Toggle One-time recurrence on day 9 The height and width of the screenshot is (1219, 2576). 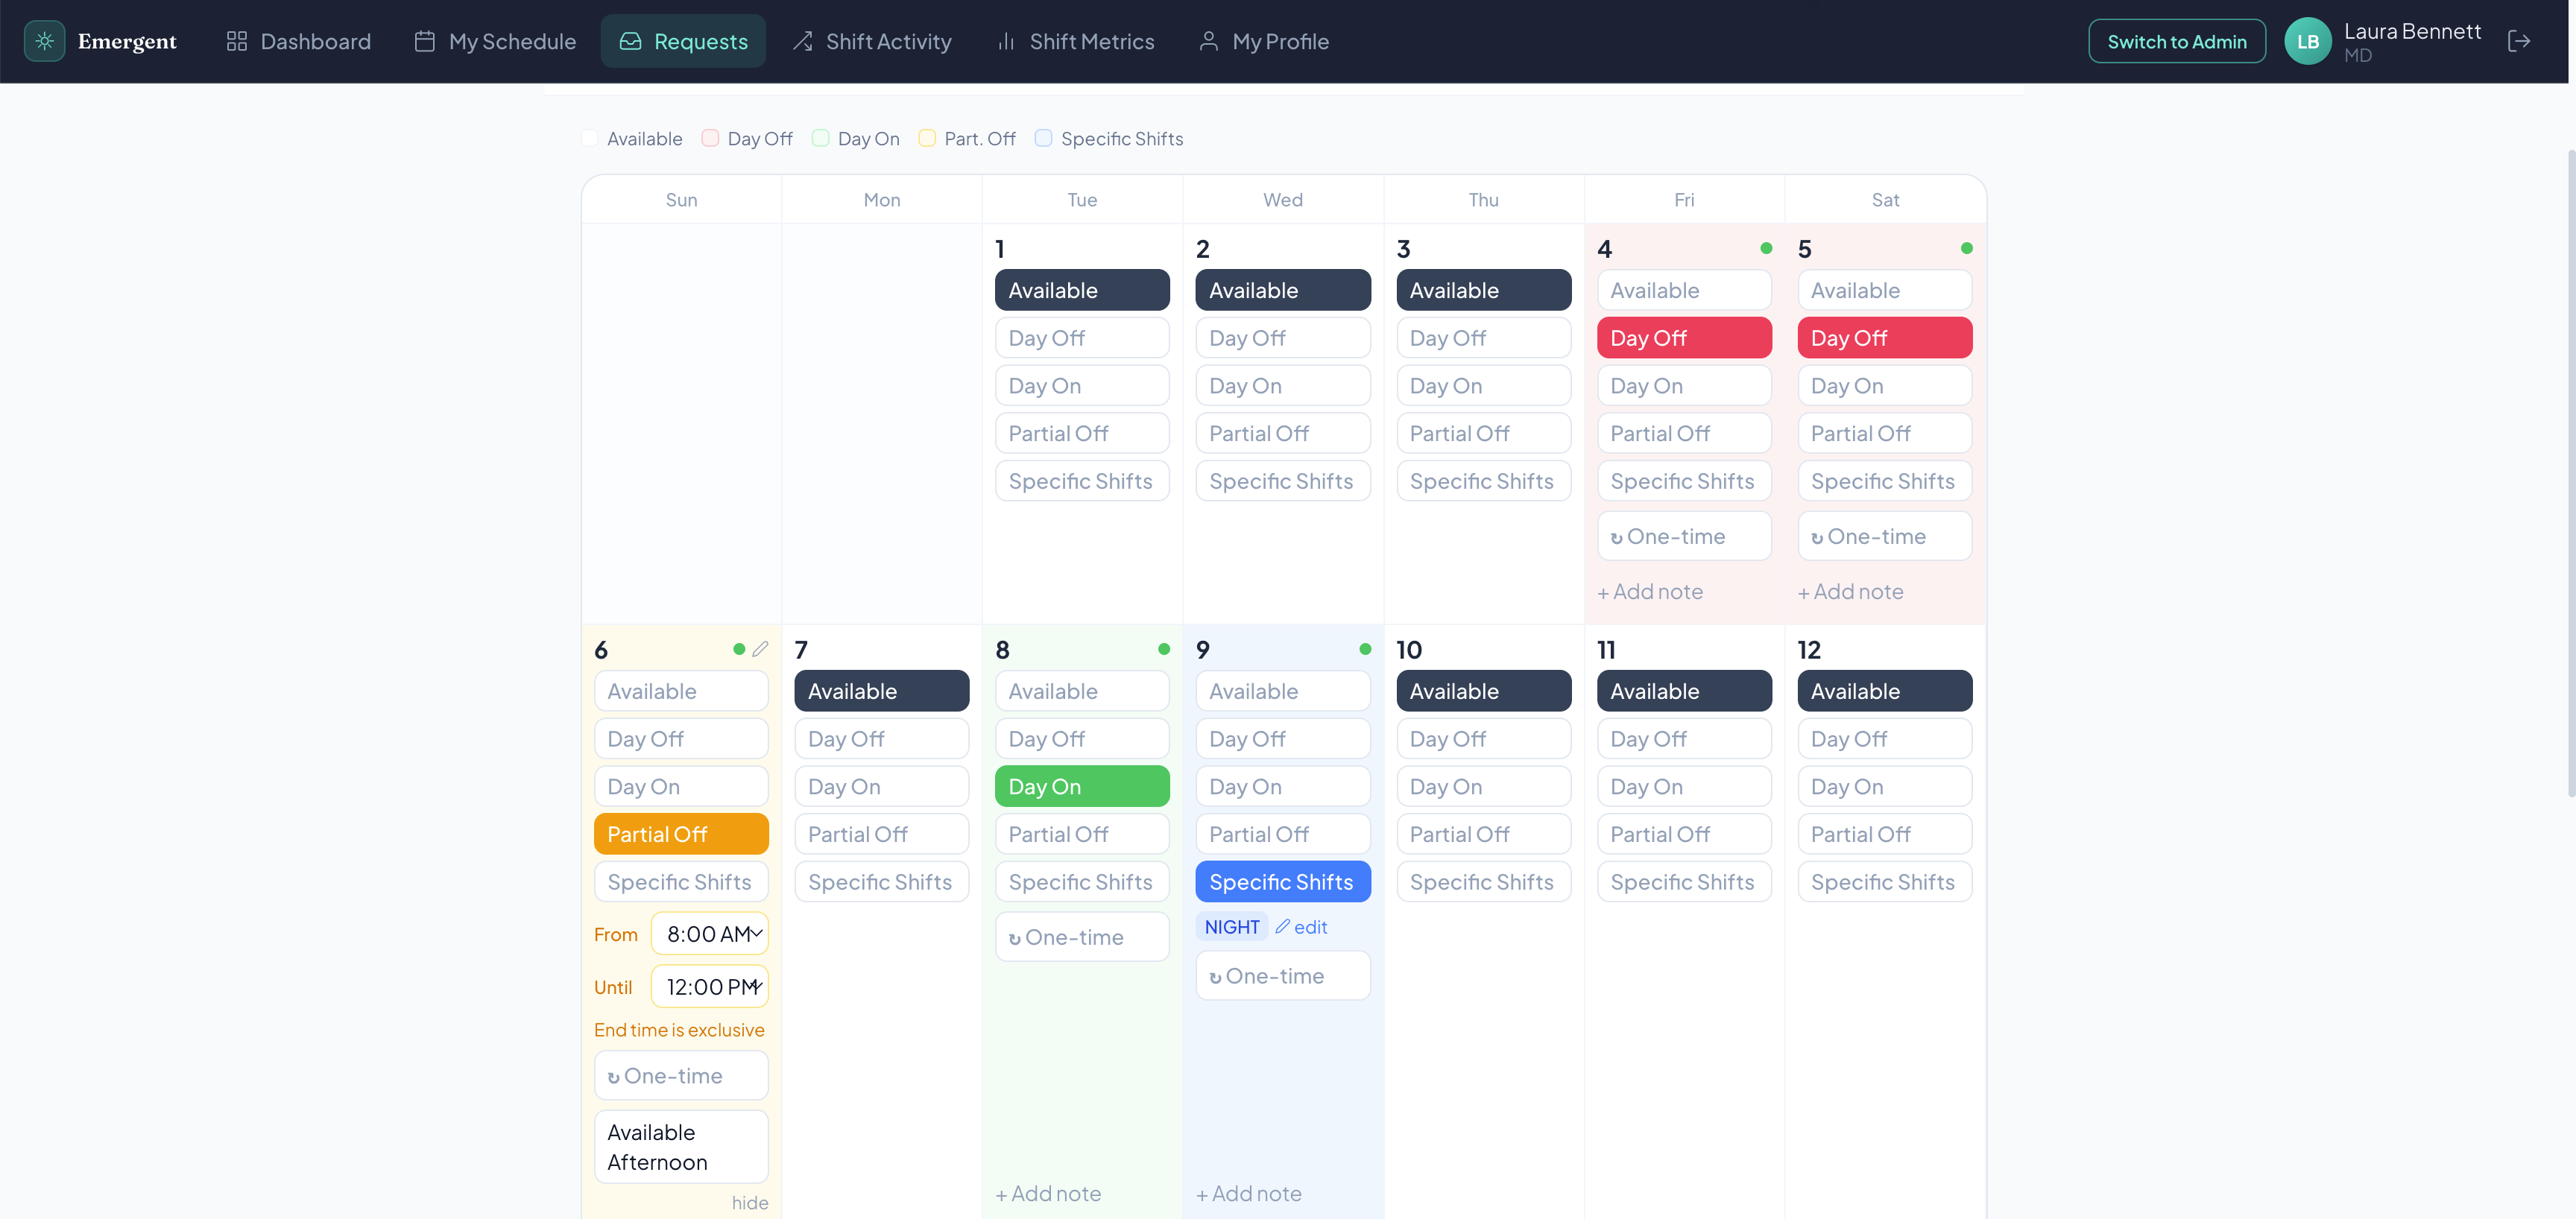[1283, 976]
